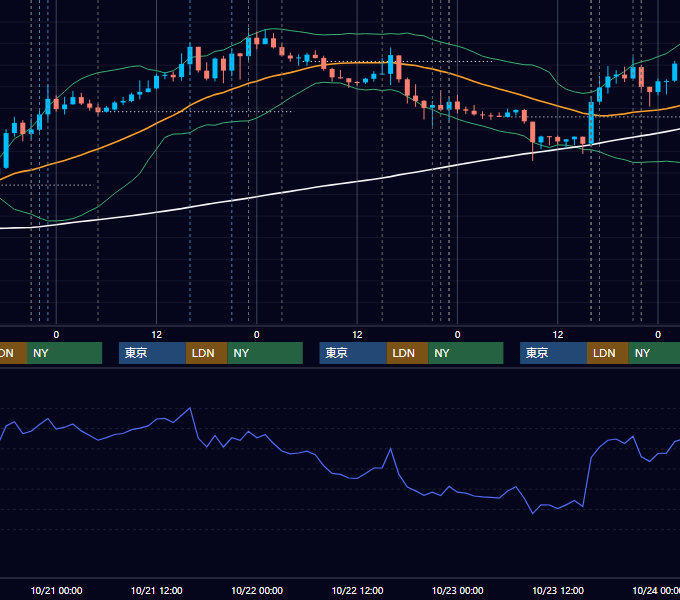Select the NY session block spanning 10/23 00:00

(x=466, y=353)
